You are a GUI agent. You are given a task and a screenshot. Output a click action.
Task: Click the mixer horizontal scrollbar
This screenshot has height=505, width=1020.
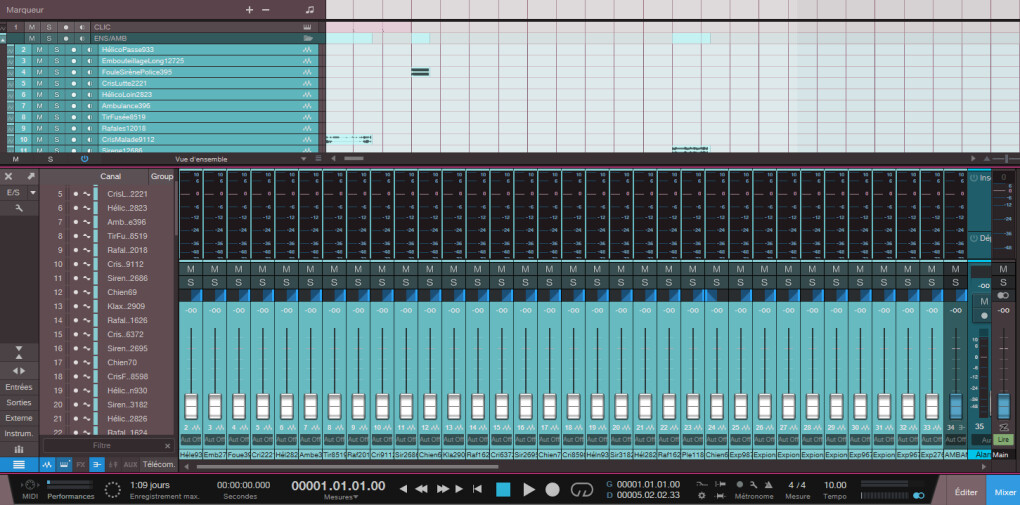347,467
